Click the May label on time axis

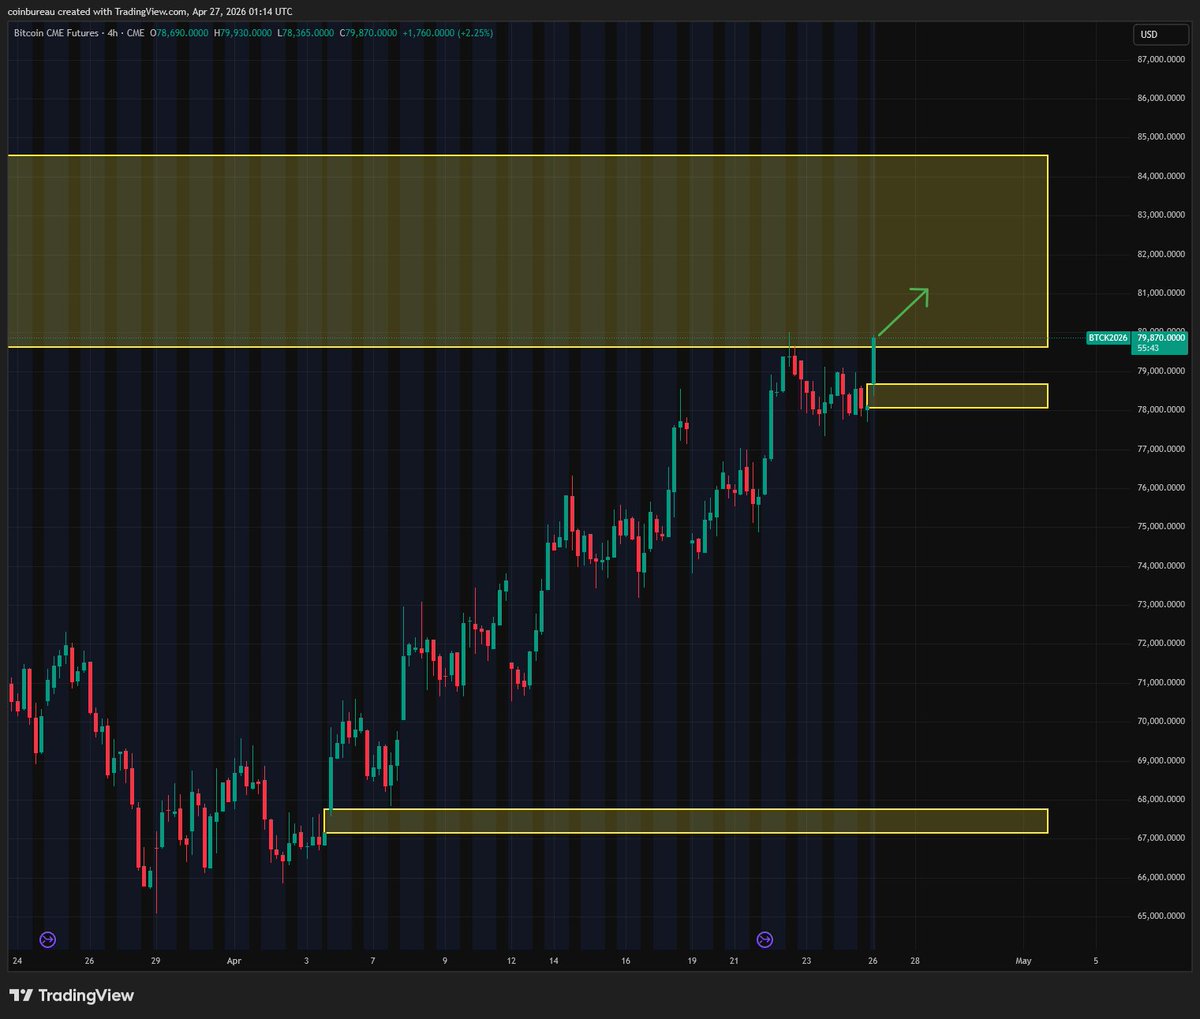1023,961
